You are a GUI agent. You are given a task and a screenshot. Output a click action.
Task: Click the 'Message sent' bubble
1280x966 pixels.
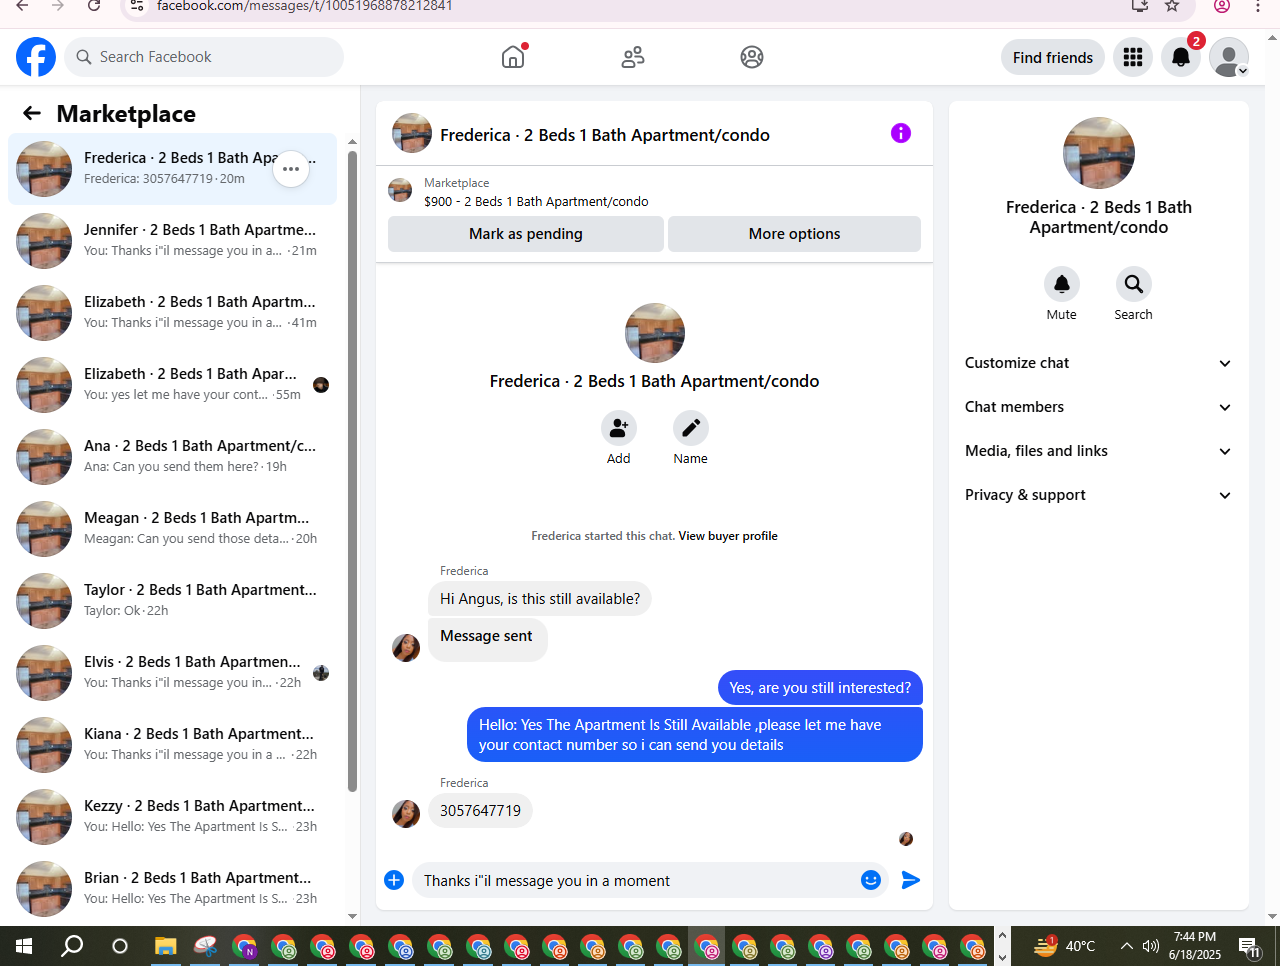487,638
